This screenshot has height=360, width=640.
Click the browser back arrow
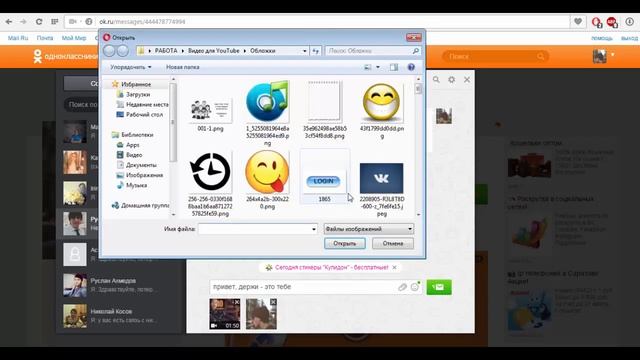tap(9, 22)
